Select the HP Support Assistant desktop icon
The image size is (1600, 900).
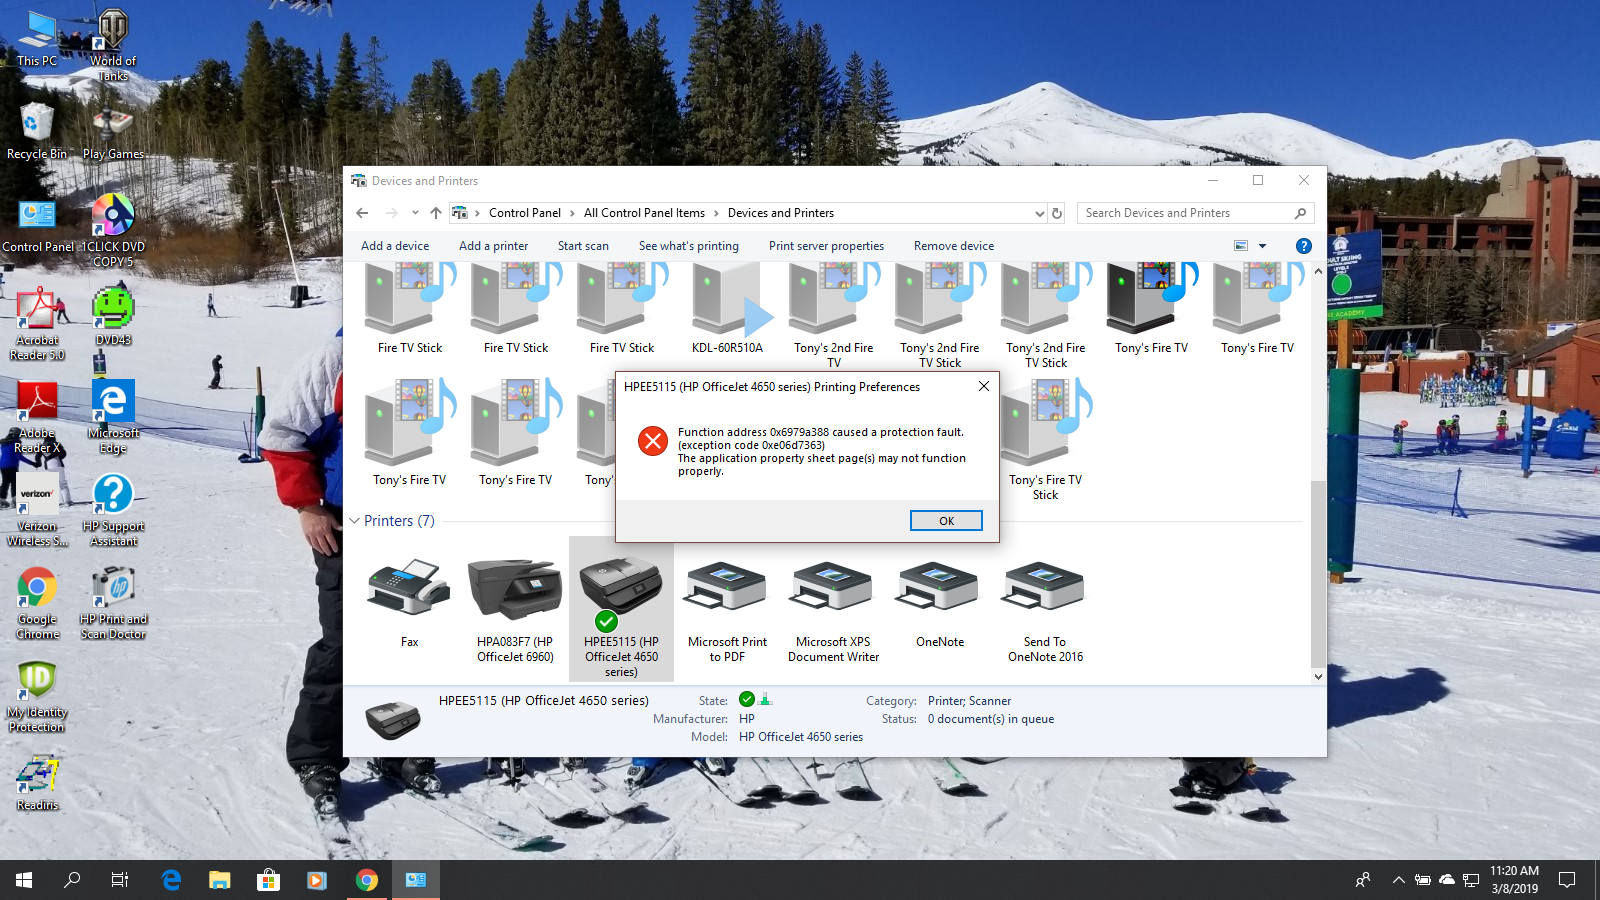113,510
